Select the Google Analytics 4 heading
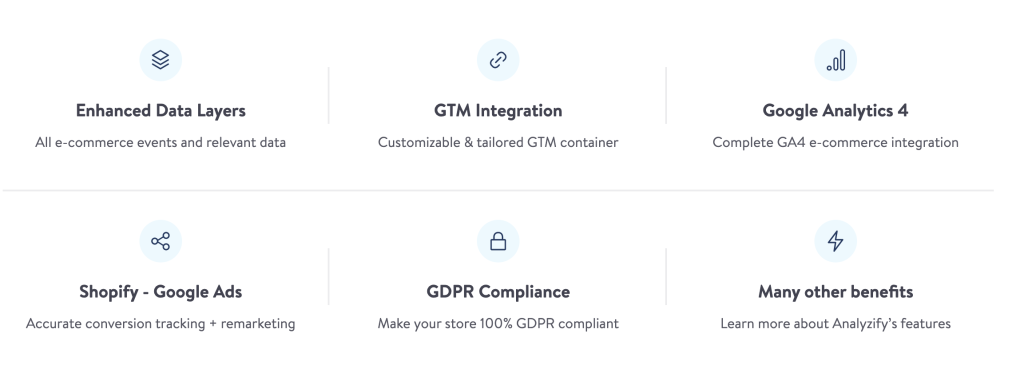Viewport: 1024px width, 389px height. pos(835,111)
